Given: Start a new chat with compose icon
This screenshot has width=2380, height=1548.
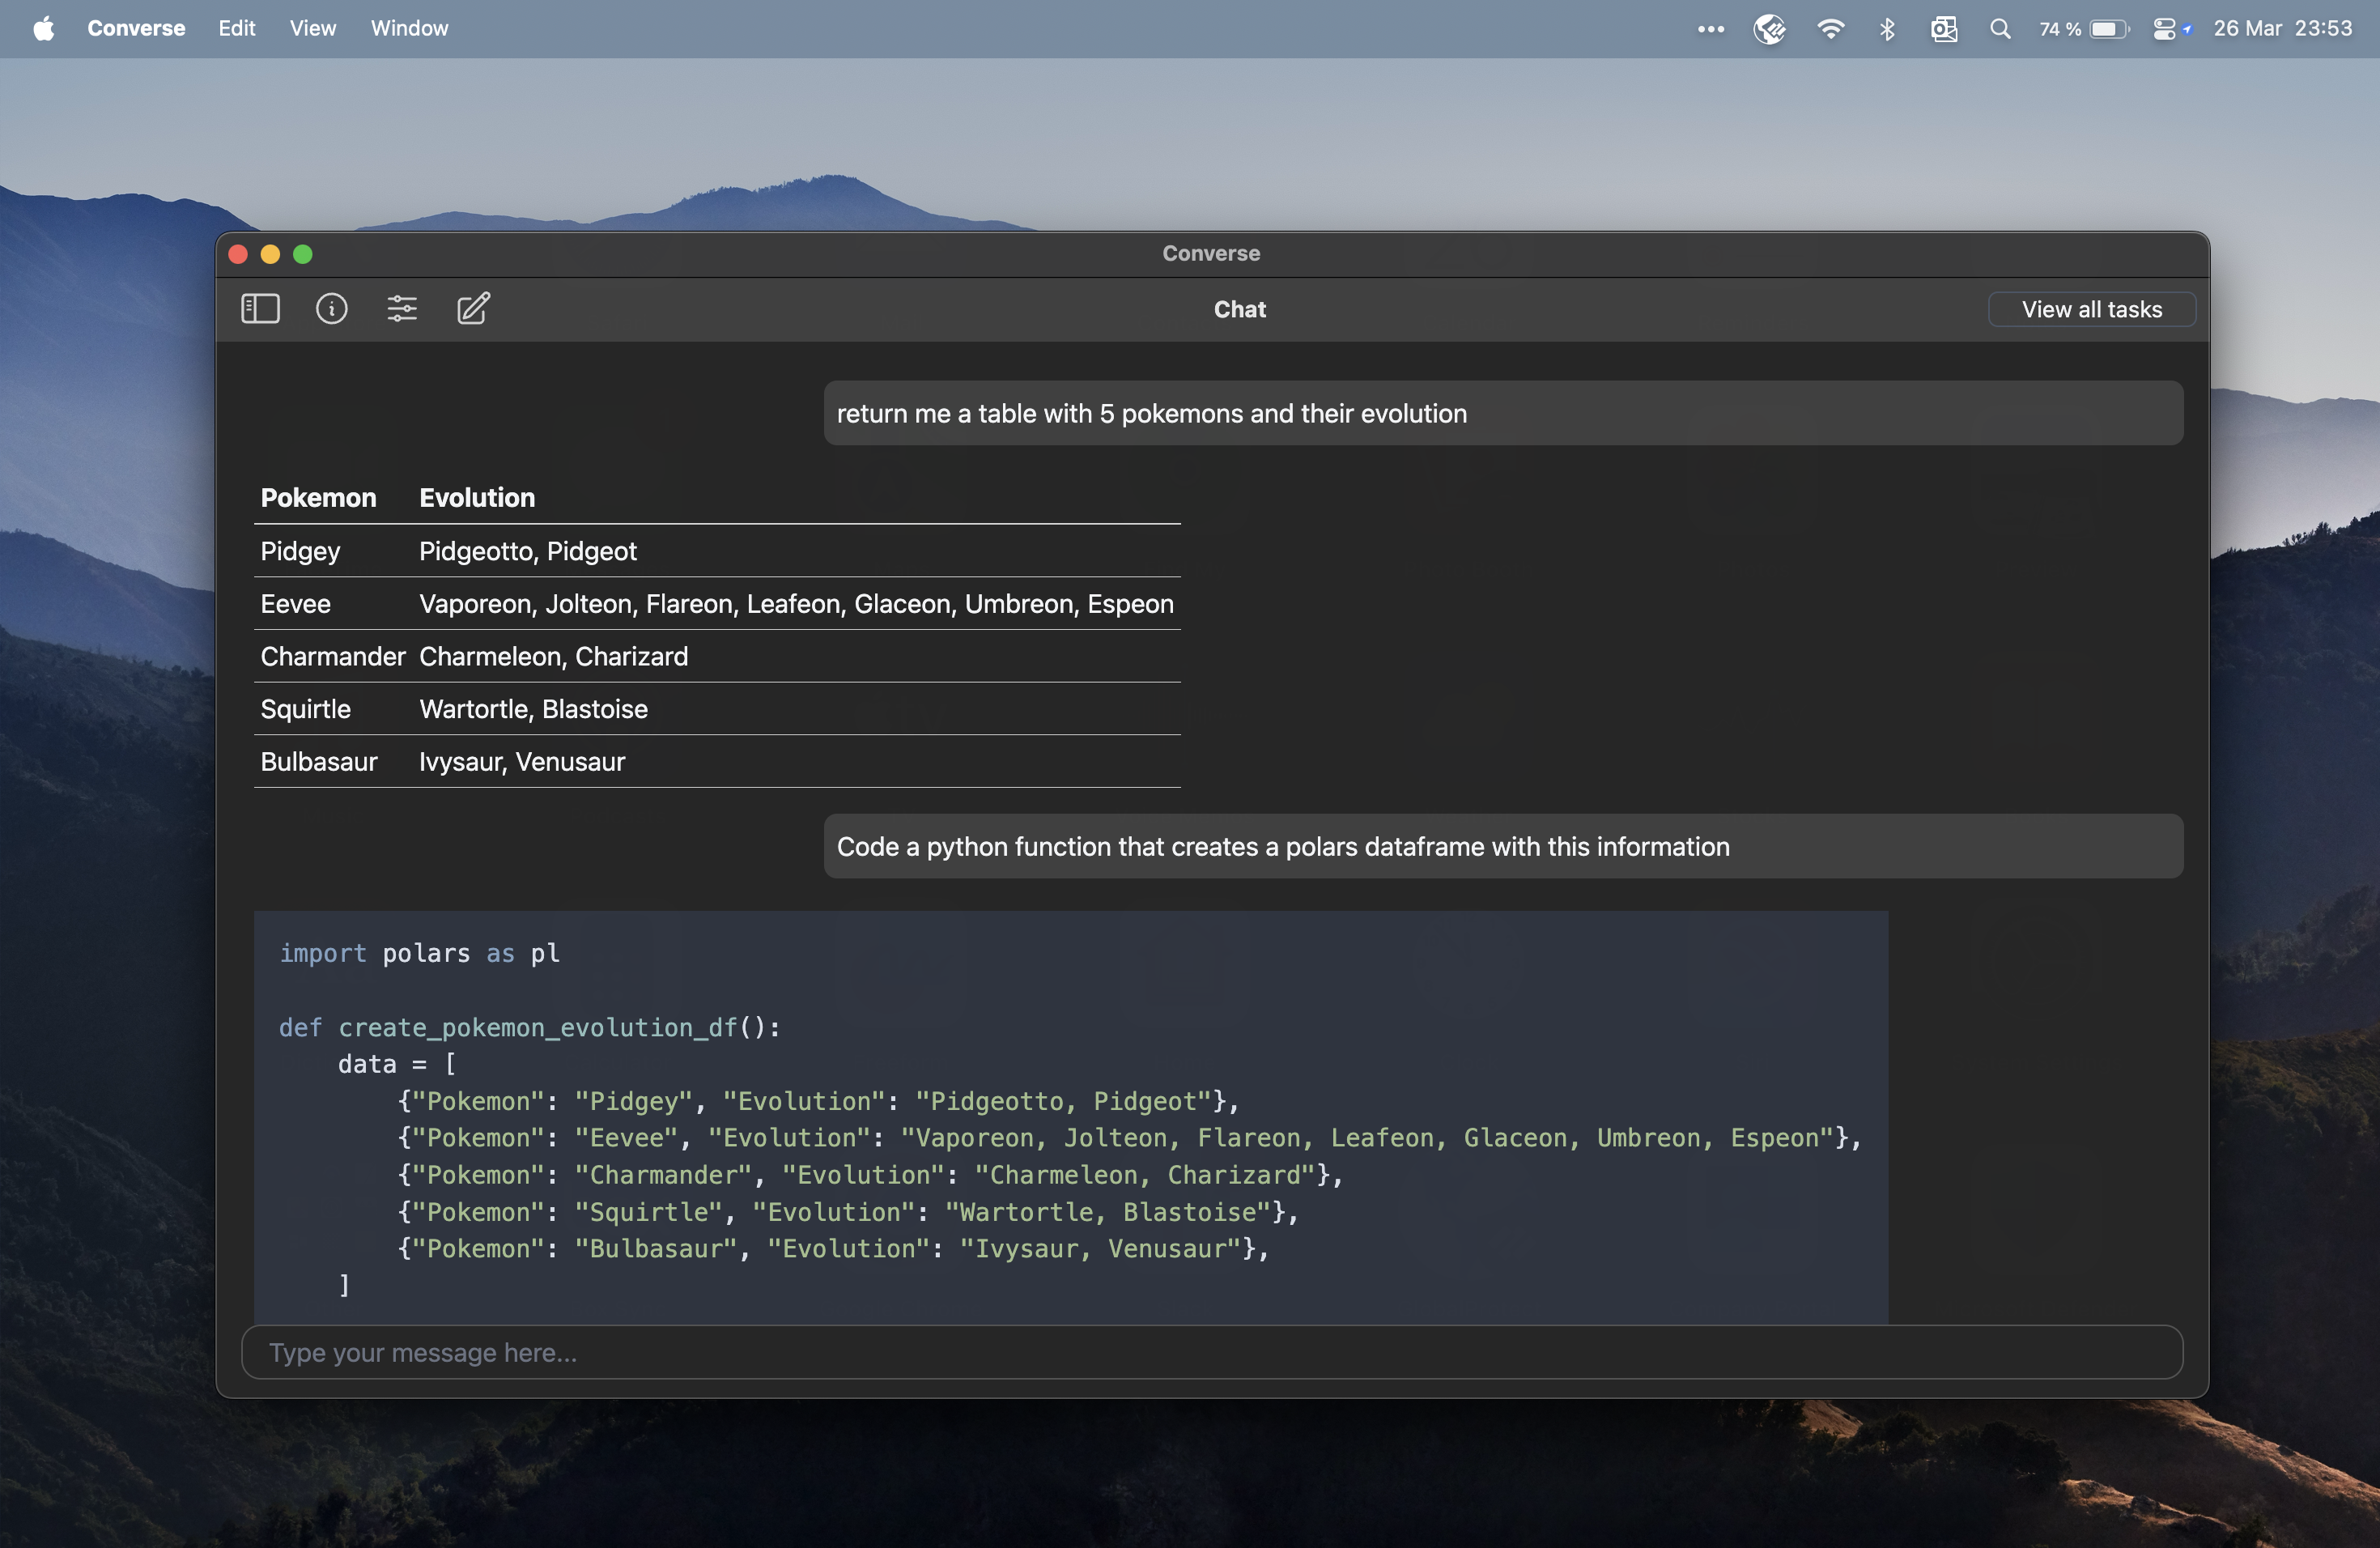Looking at the screenshot, I should [x=473, y=308].
